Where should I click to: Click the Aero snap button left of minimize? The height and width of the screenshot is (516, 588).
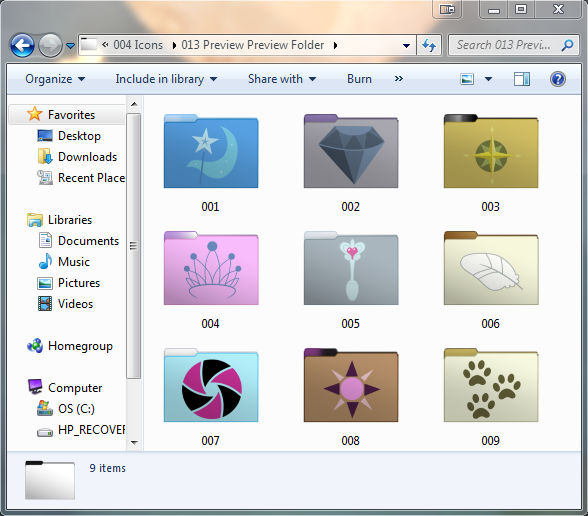coord(447,9)
